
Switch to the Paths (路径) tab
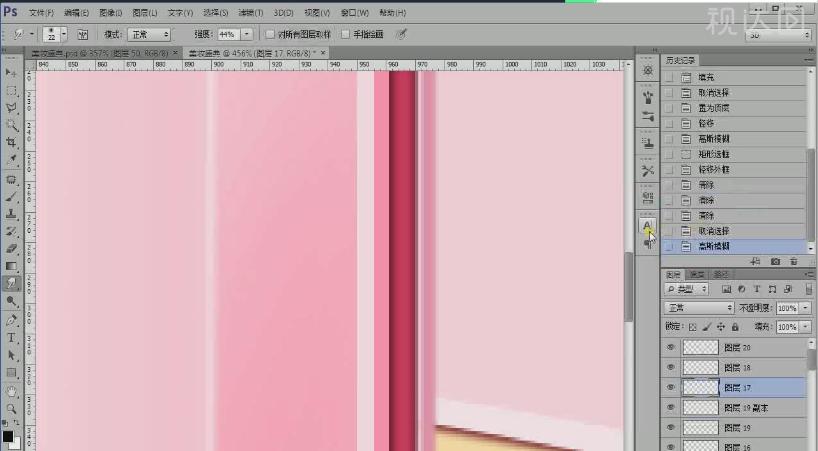(x=721, y=274)
